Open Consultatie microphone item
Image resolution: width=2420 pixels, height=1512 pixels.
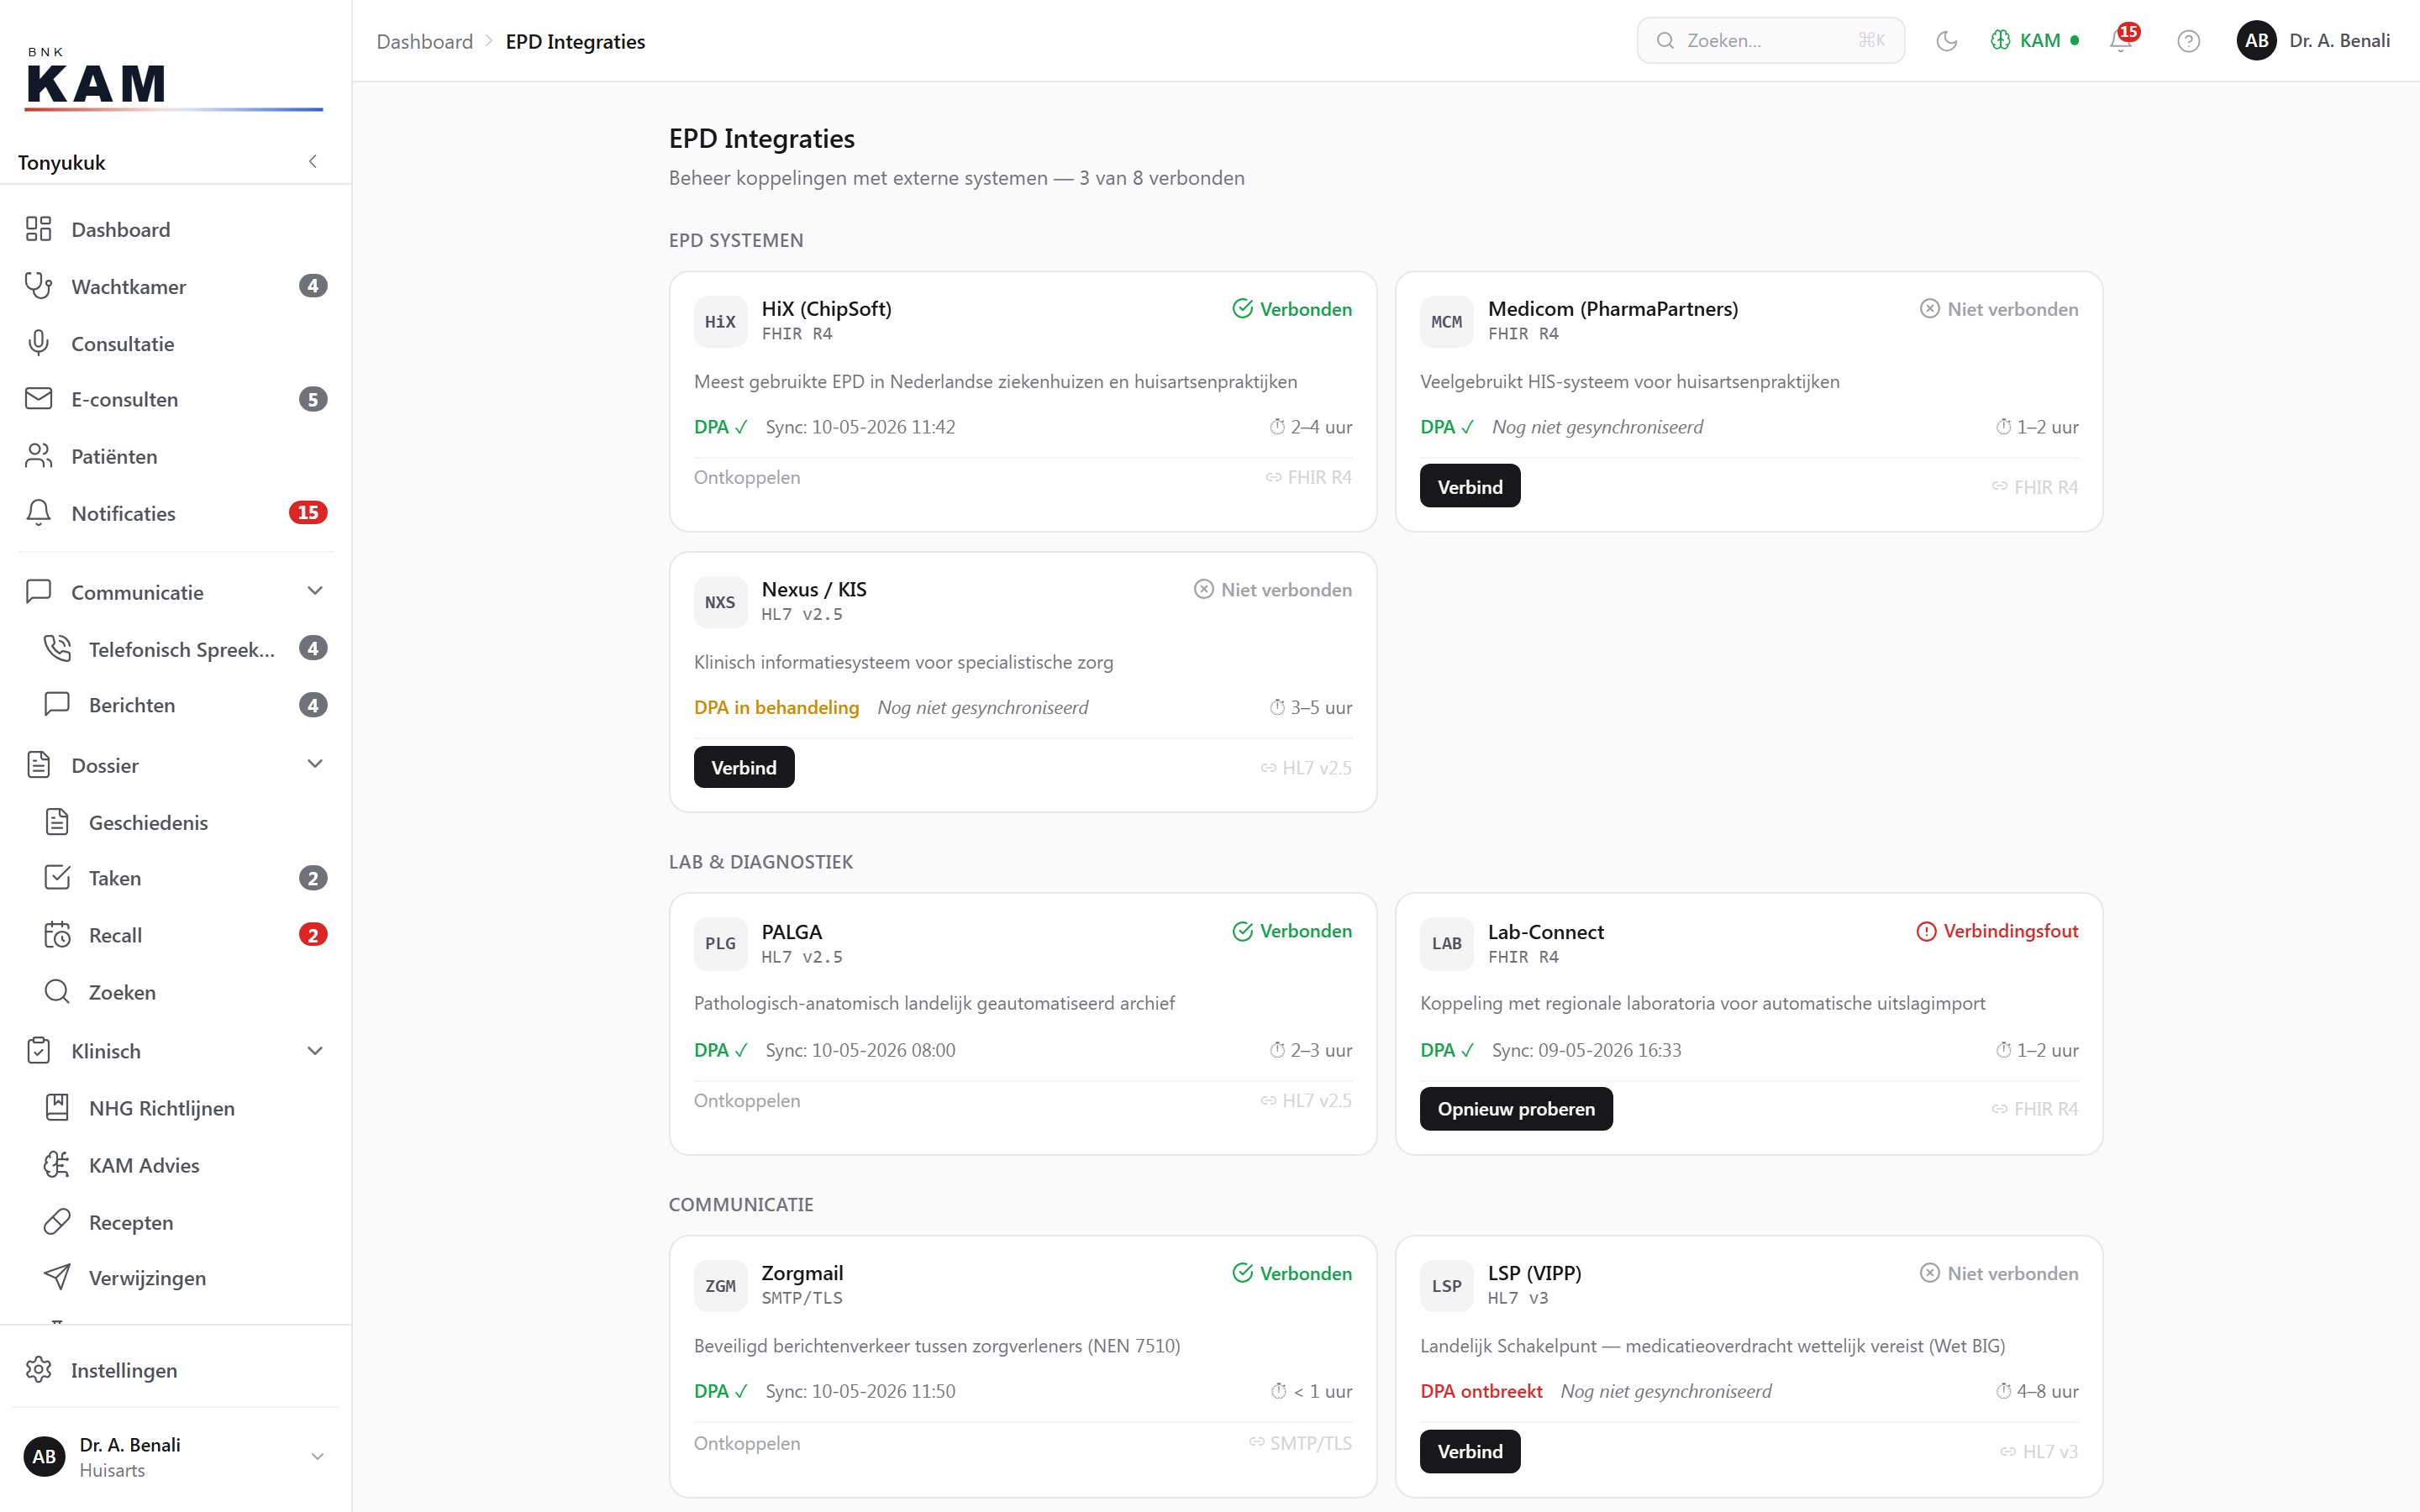coord(175,343)
